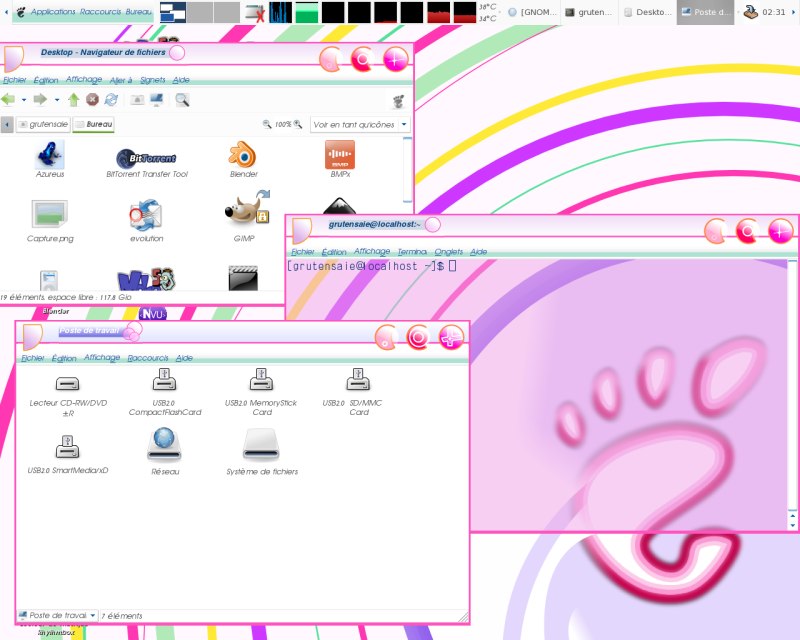Click the terminal vertical scrollbar
This screenshot has width=800, height=640.
792,385
